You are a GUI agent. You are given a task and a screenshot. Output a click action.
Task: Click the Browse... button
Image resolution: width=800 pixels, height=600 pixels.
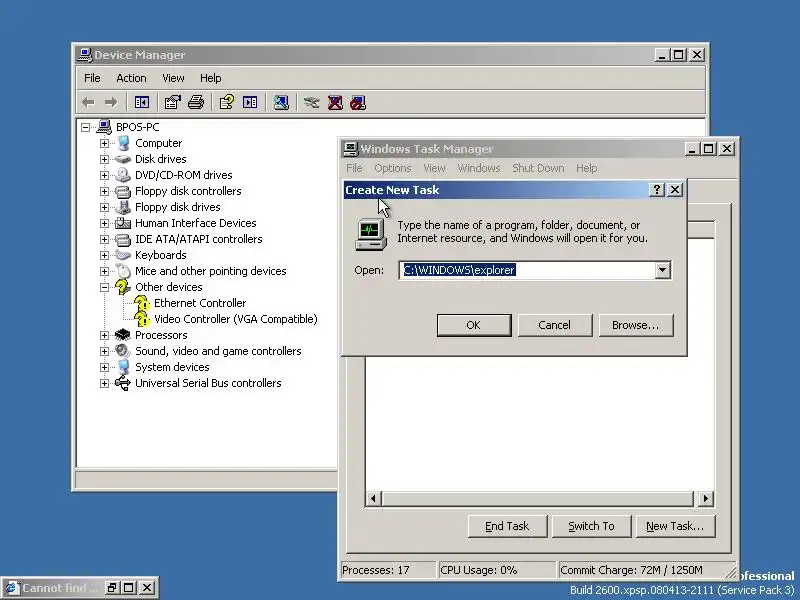pyautogui.click(x=636, y=325)
